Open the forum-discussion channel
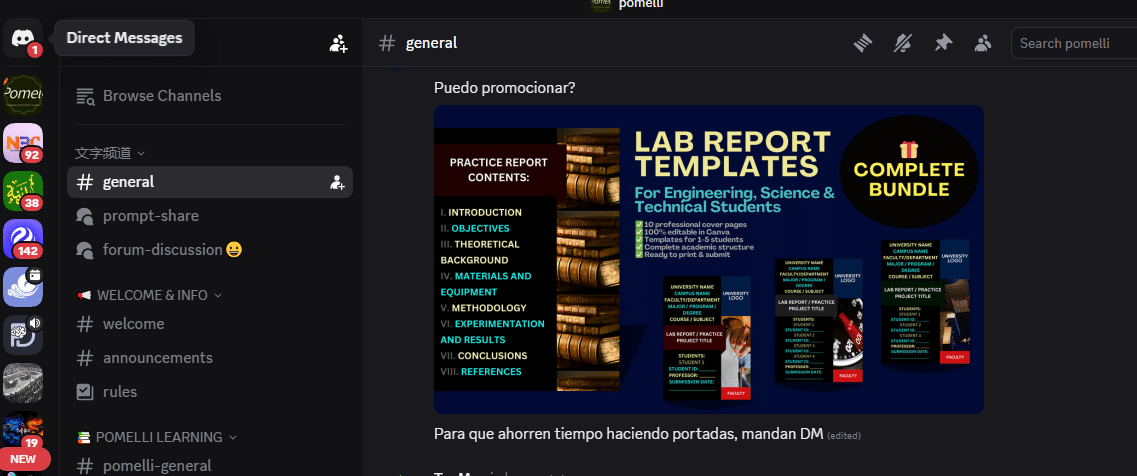The image size is (1137, 476). tap(162, 250)
